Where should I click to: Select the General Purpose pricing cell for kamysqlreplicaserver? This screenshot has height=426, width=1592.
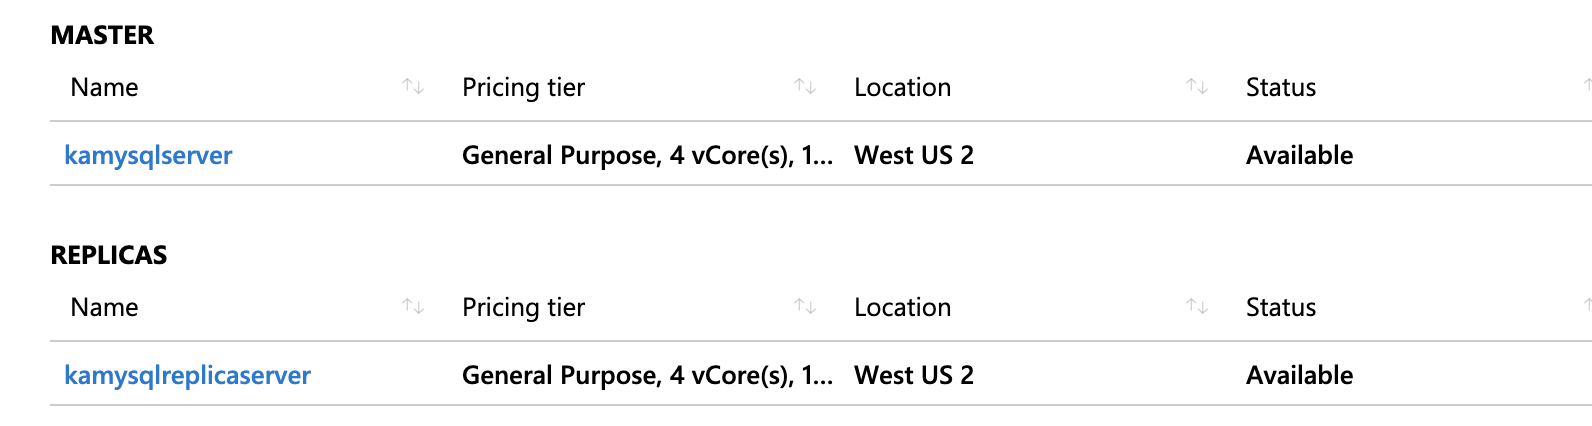(647, 376)
